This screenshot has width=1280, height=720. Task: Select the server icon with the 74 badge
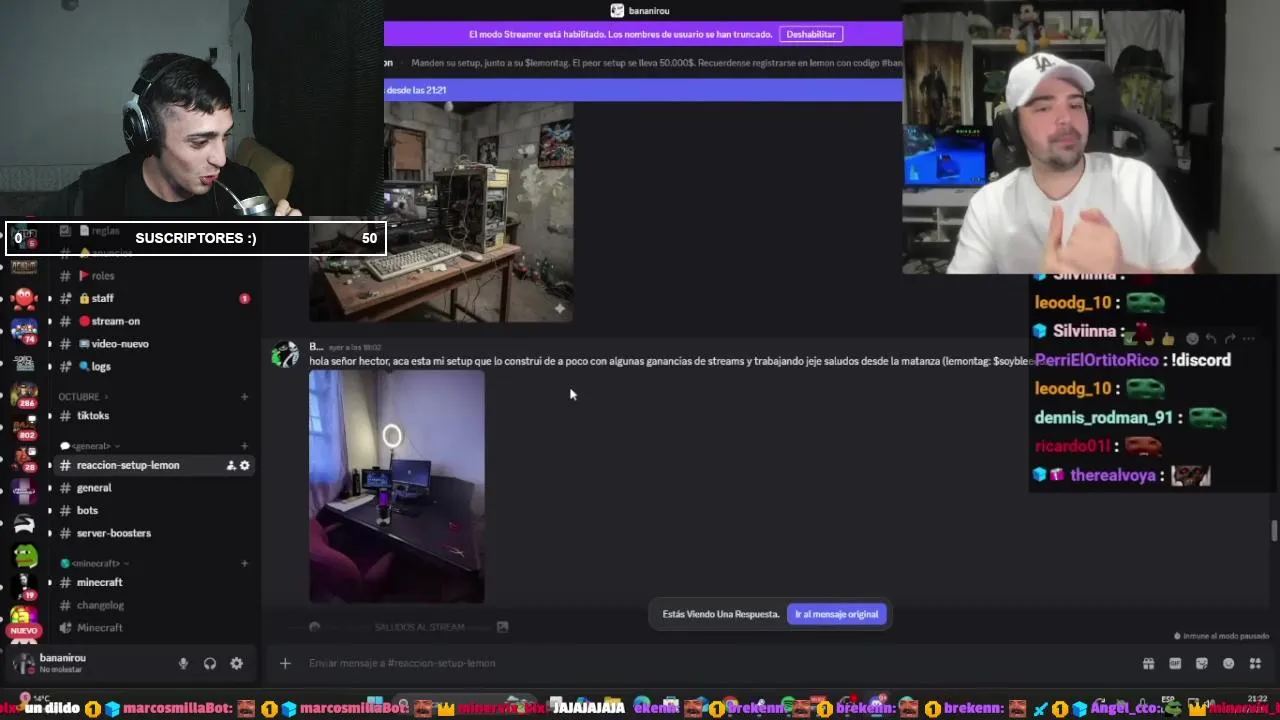[x=24, y=329]
